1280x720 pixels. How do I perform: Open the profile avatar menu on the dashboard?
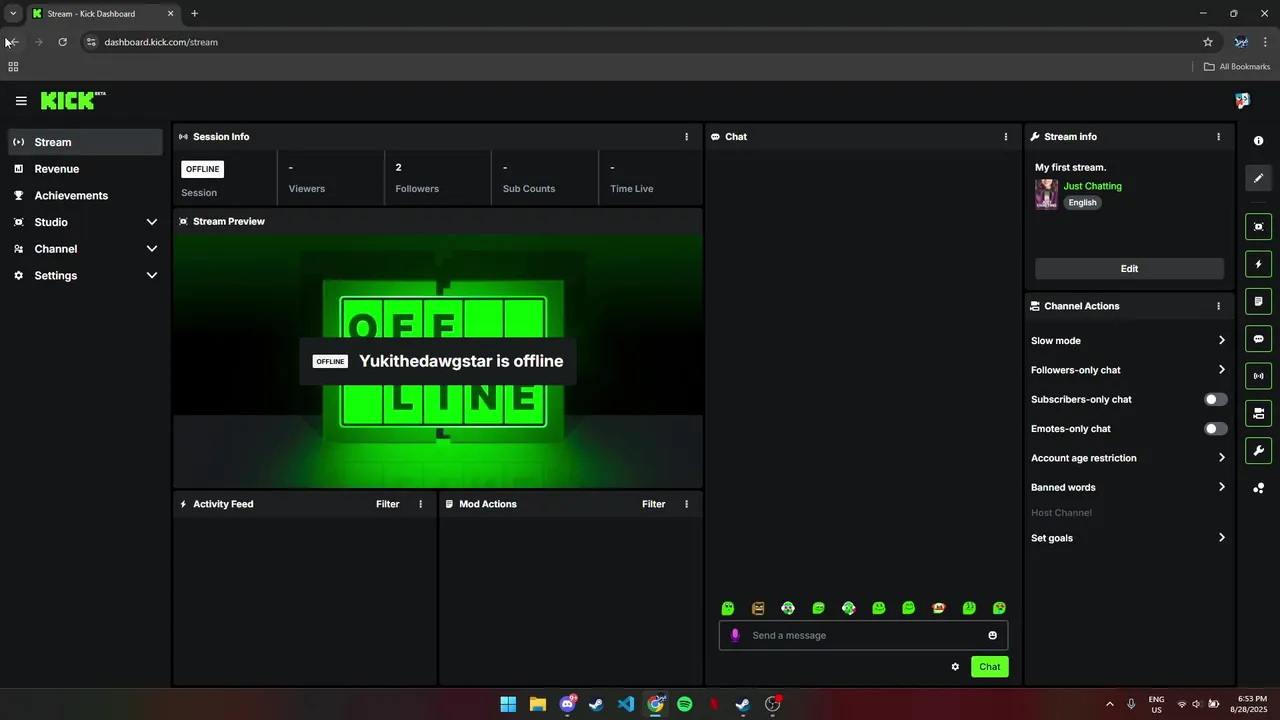1242,100
